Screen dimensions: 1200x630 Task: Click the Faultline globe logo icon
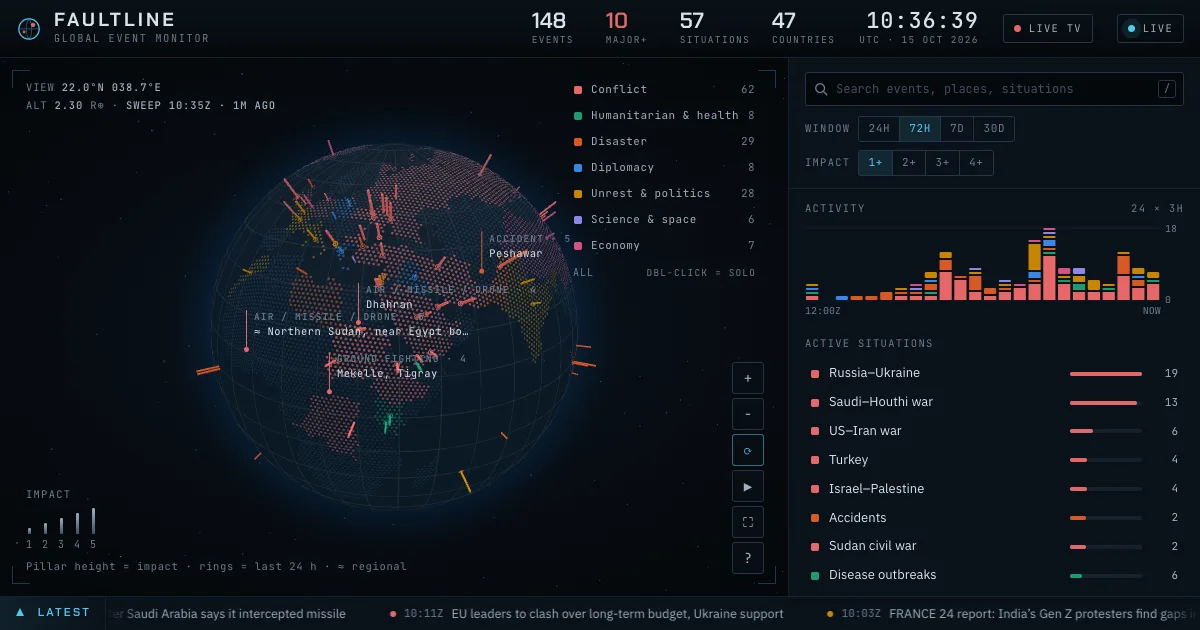click(29, 29)
